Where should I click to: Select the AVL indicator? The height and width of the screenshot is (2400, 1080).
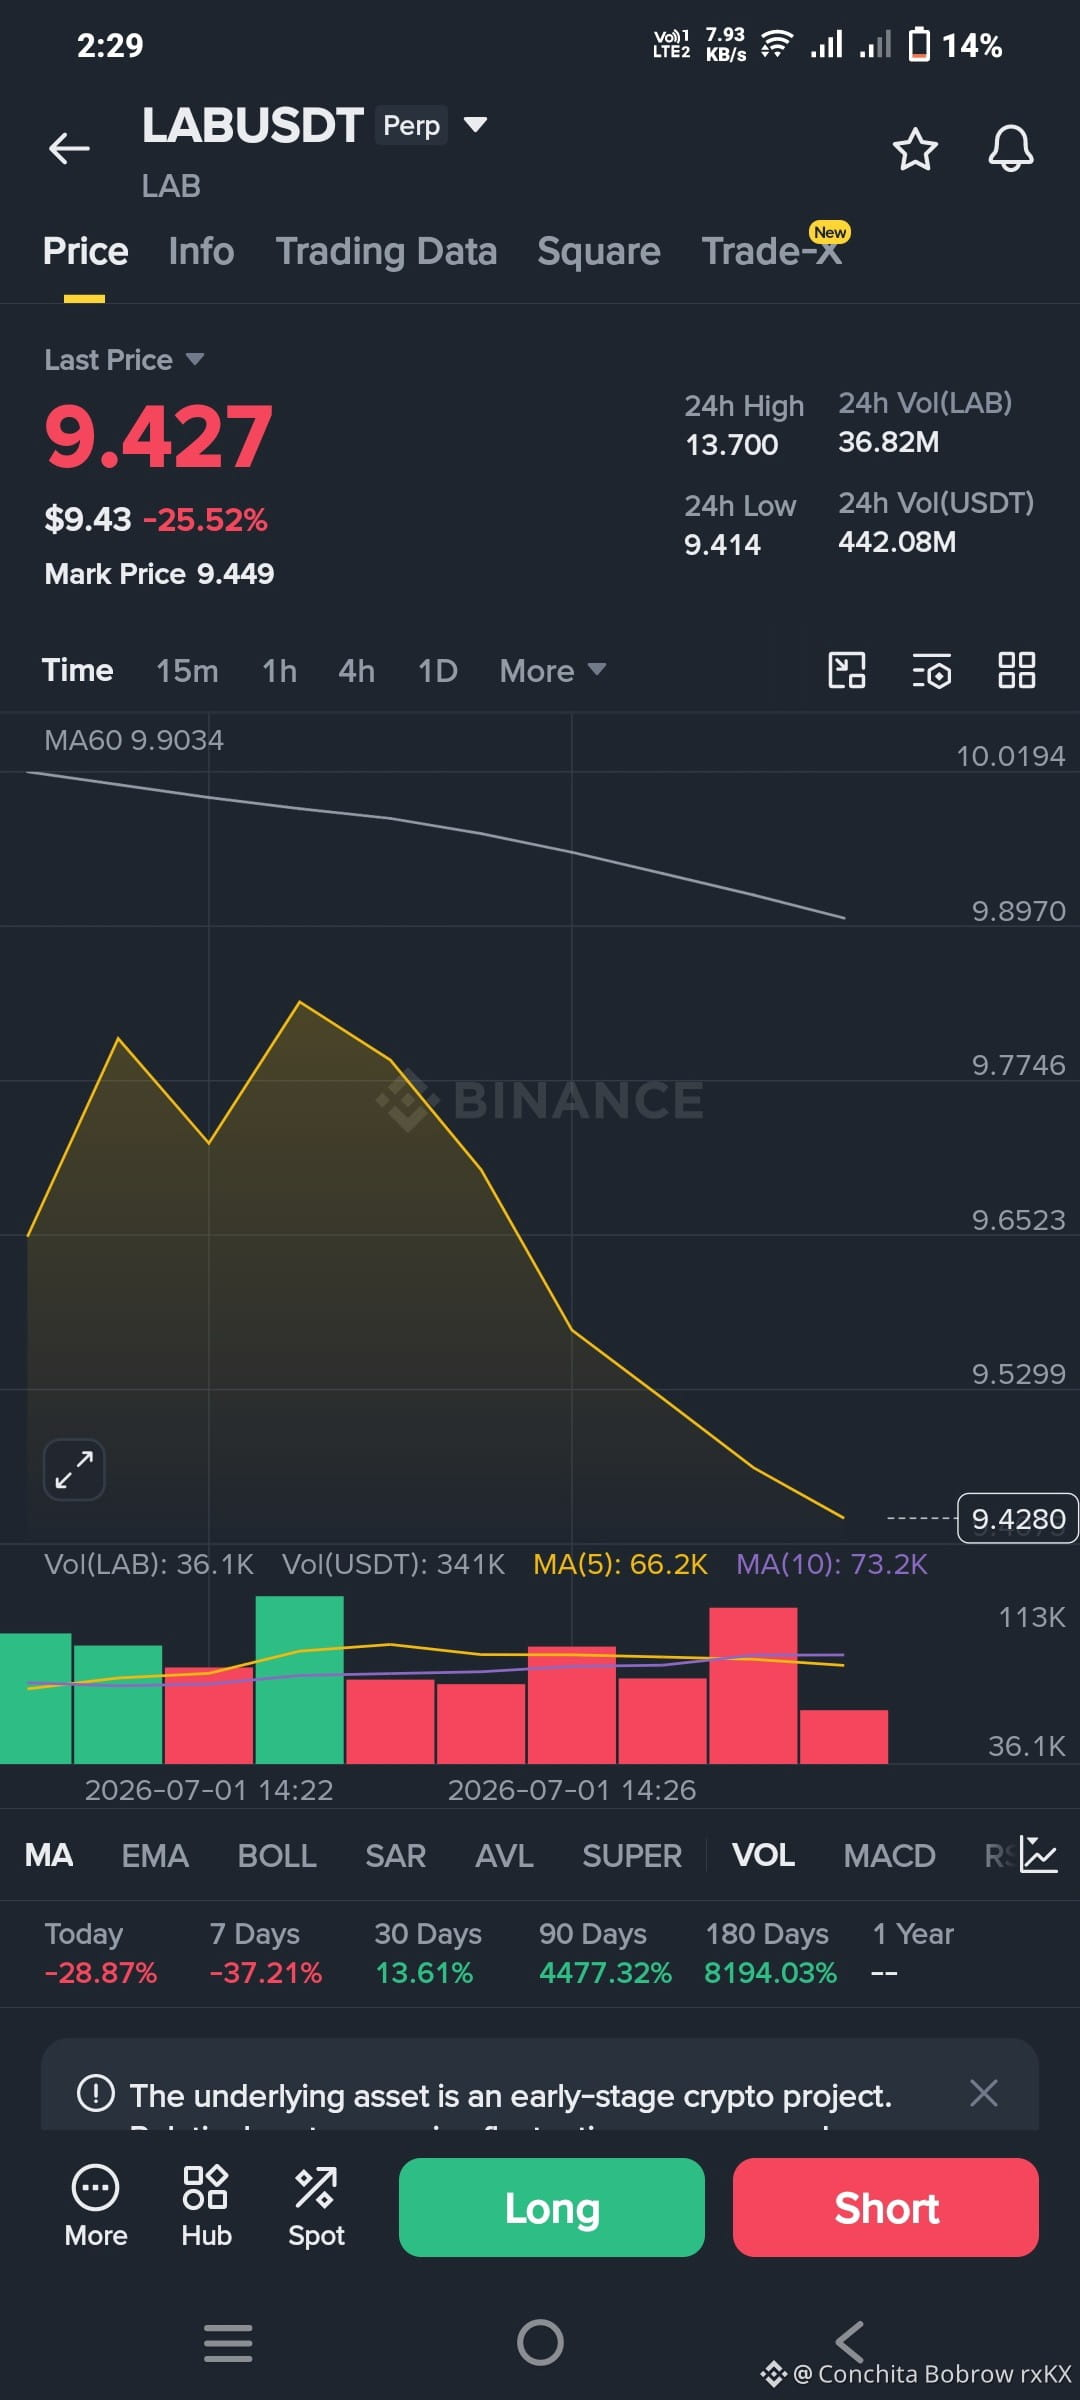(x=504, y=1856)
